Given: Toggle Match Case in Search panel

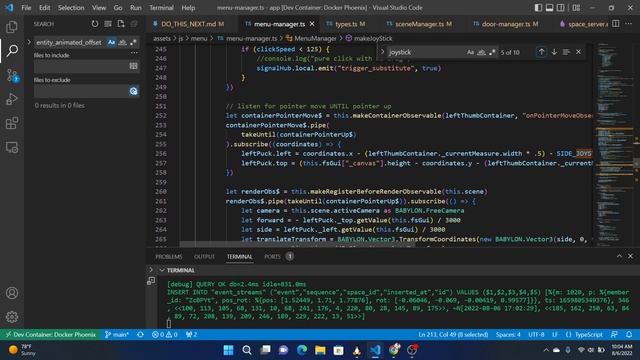Looking at the screenshot, I should click(x=111, y=42).
